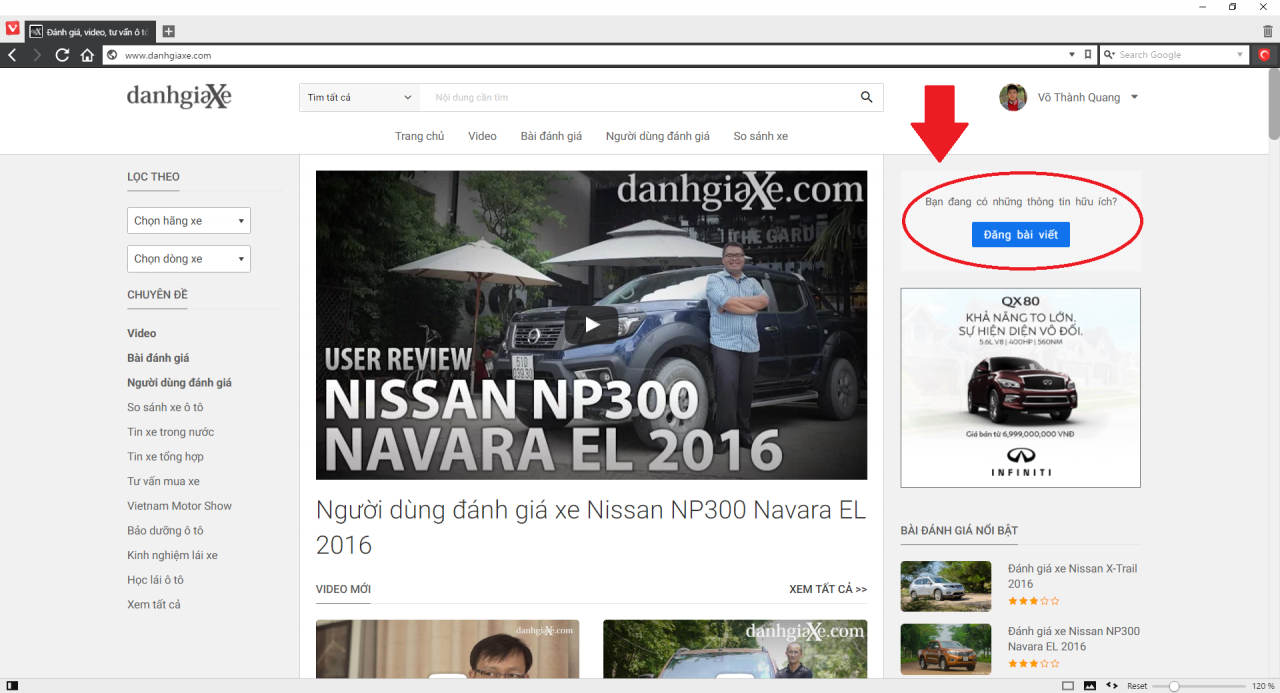1280x693 pixels.
Task: Switch to the Đánh giá, video browser tab
Action: tap(91, 32)
